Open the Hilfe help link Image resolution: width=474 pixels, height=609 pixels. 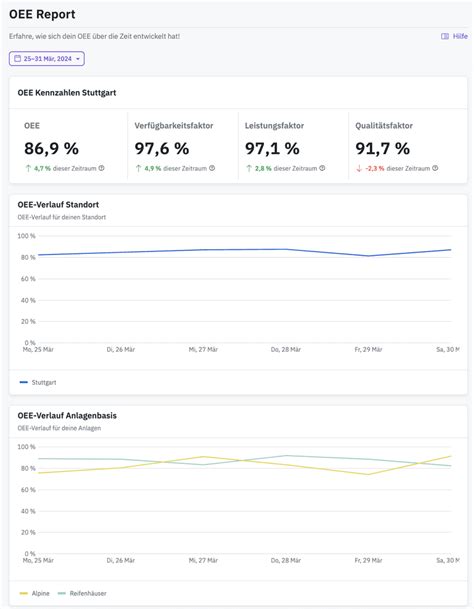pyautogui.click(x=455, y=36)
